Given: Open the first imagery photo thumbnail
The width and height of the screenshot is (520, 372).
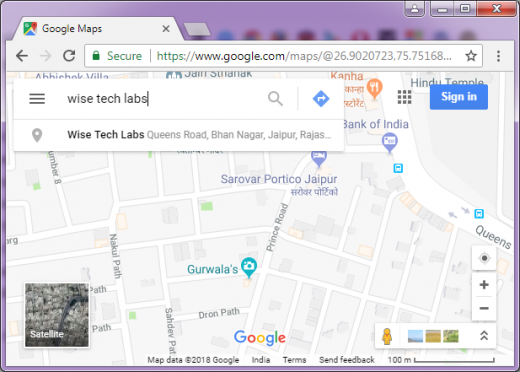Looking at the screenshot, I should click(415, 336).
